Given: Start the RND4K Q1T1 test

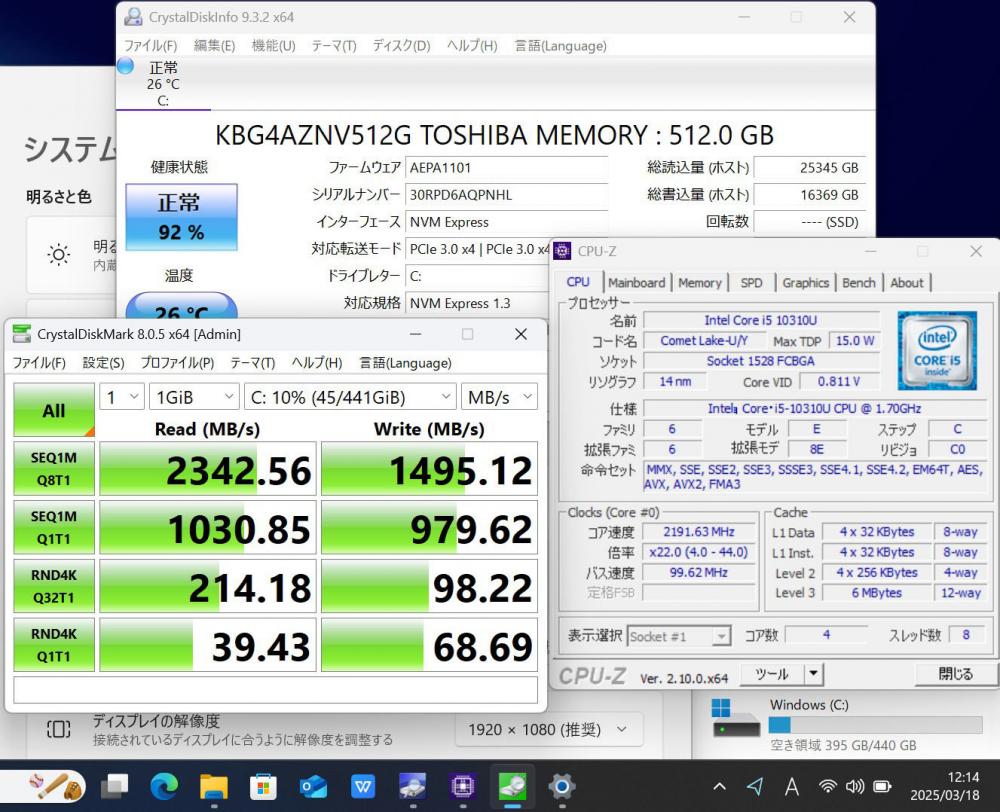Looking at the screenshot, I should (x=54, y=645).
